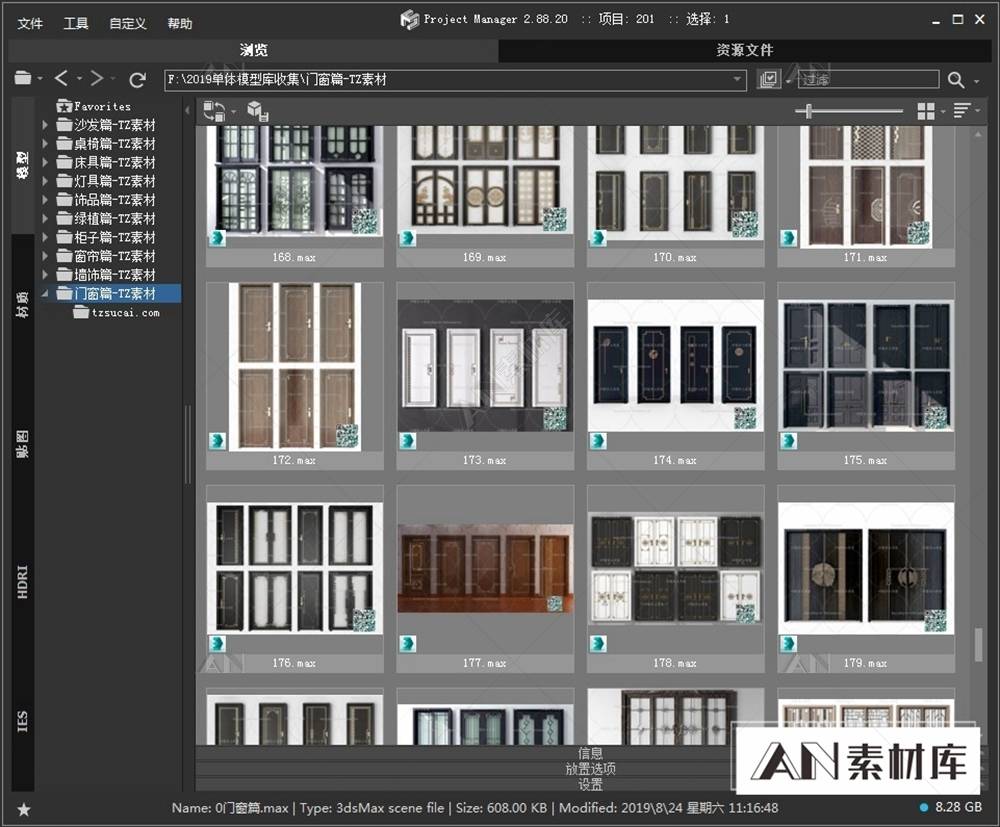1000x827 pixels.
Task: Click the 3D box asset toolbar icon
Action: (x=258, y=111)
